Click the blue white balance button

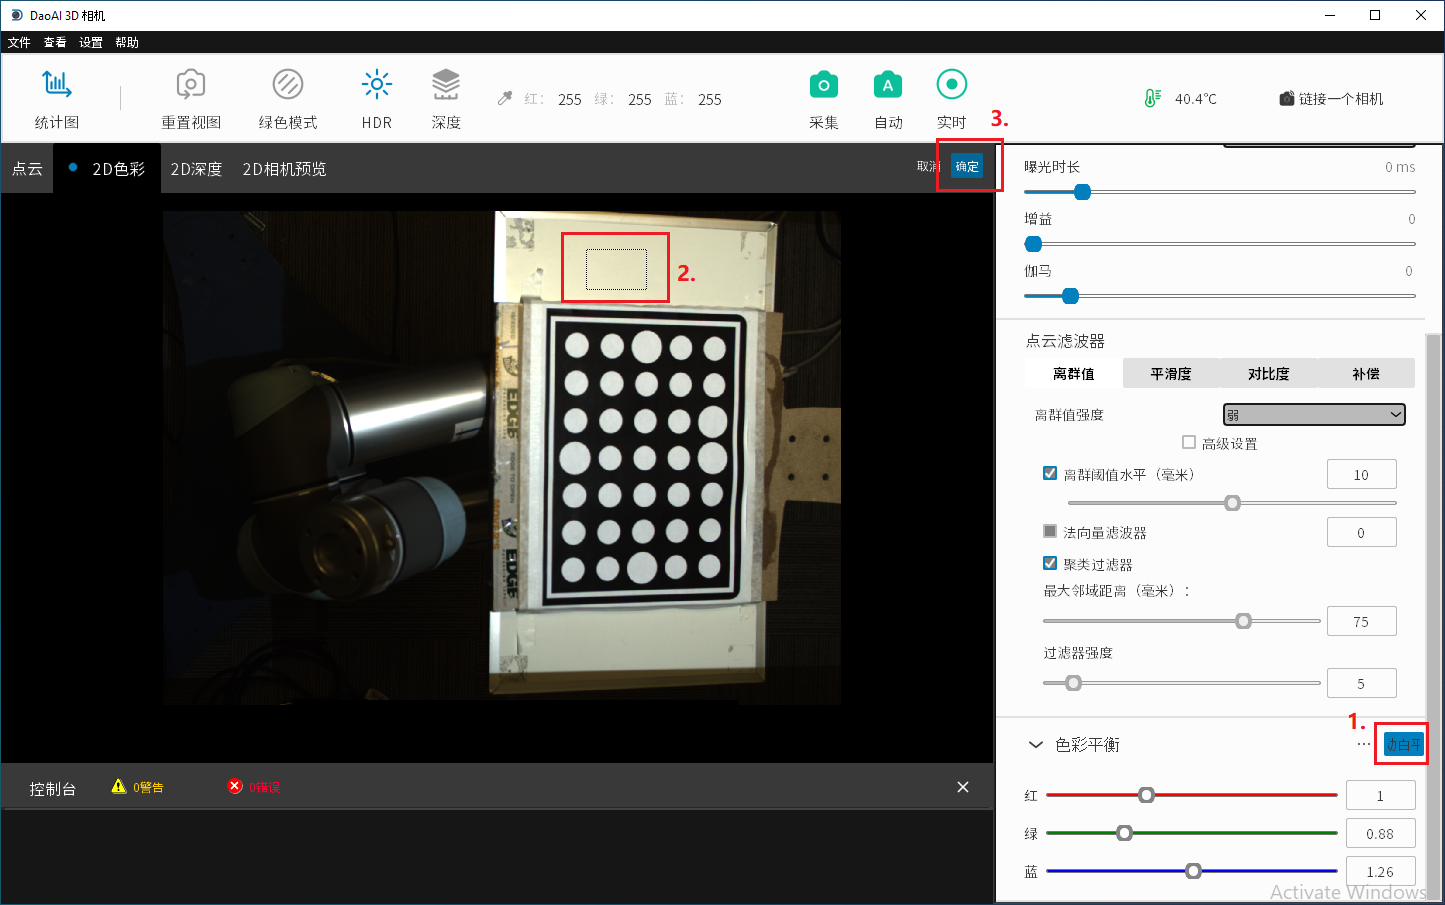[x=1403, y=744]
